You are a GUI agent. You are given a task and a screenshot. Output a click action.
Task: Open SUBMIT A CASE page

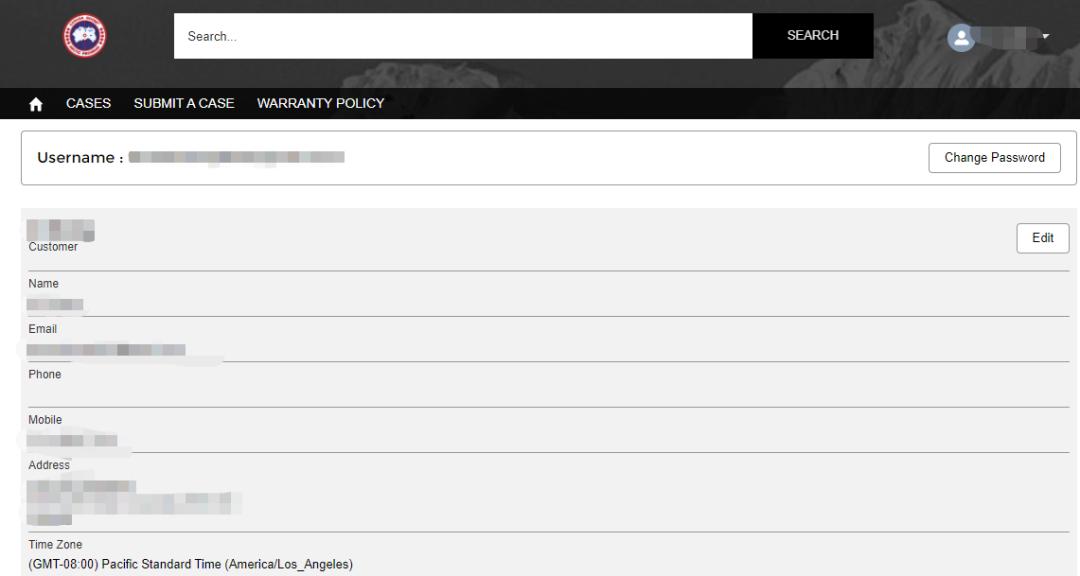[x=184, y=103]
